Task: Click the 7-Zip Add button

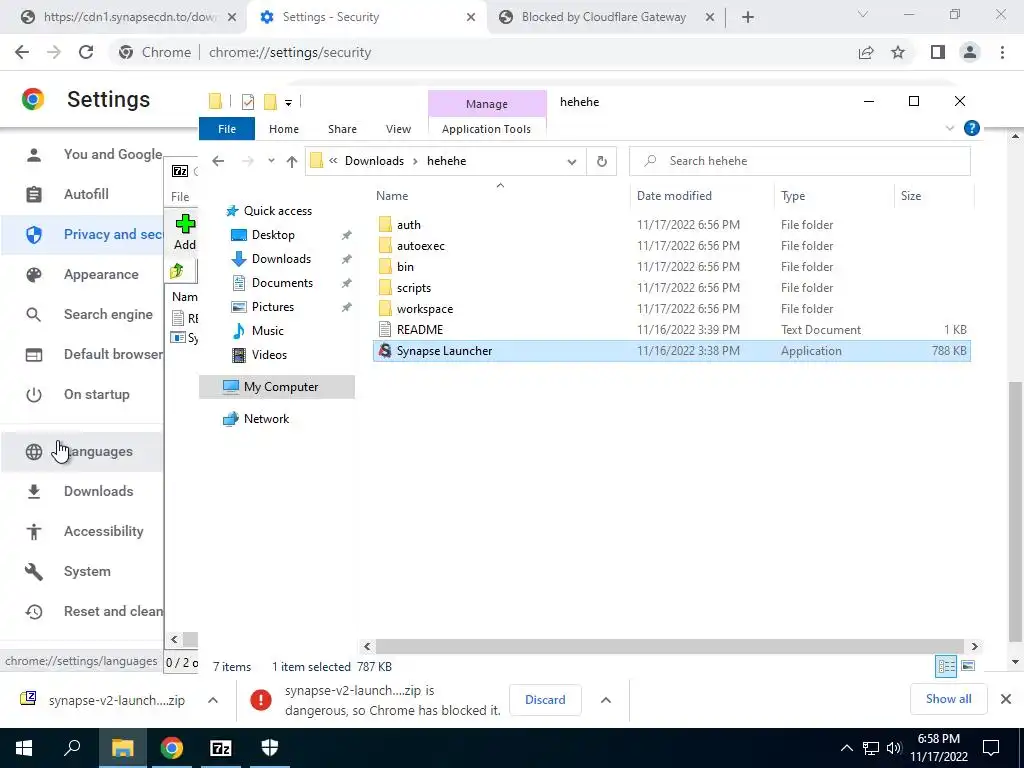Action: pos(185,232)
